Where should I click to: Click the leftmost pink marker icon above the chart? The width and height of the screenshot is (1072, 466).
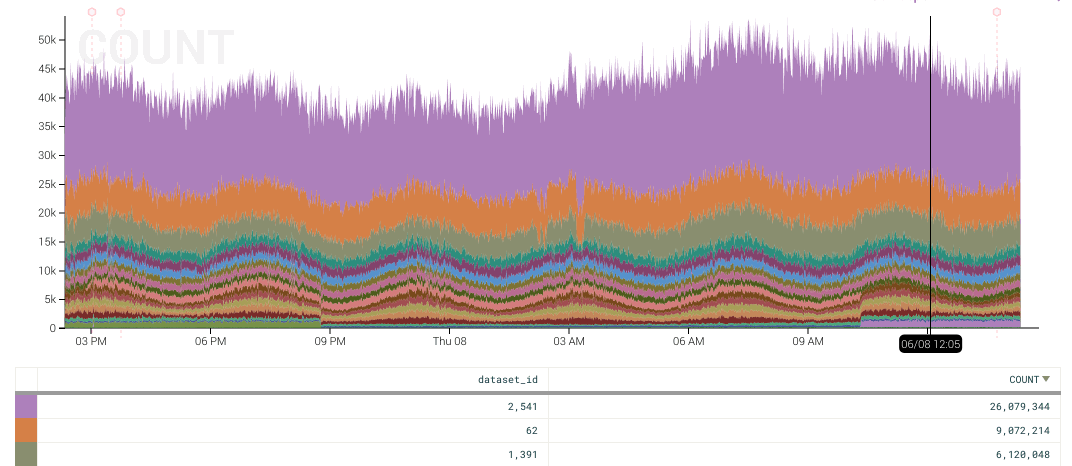[92, 12]
